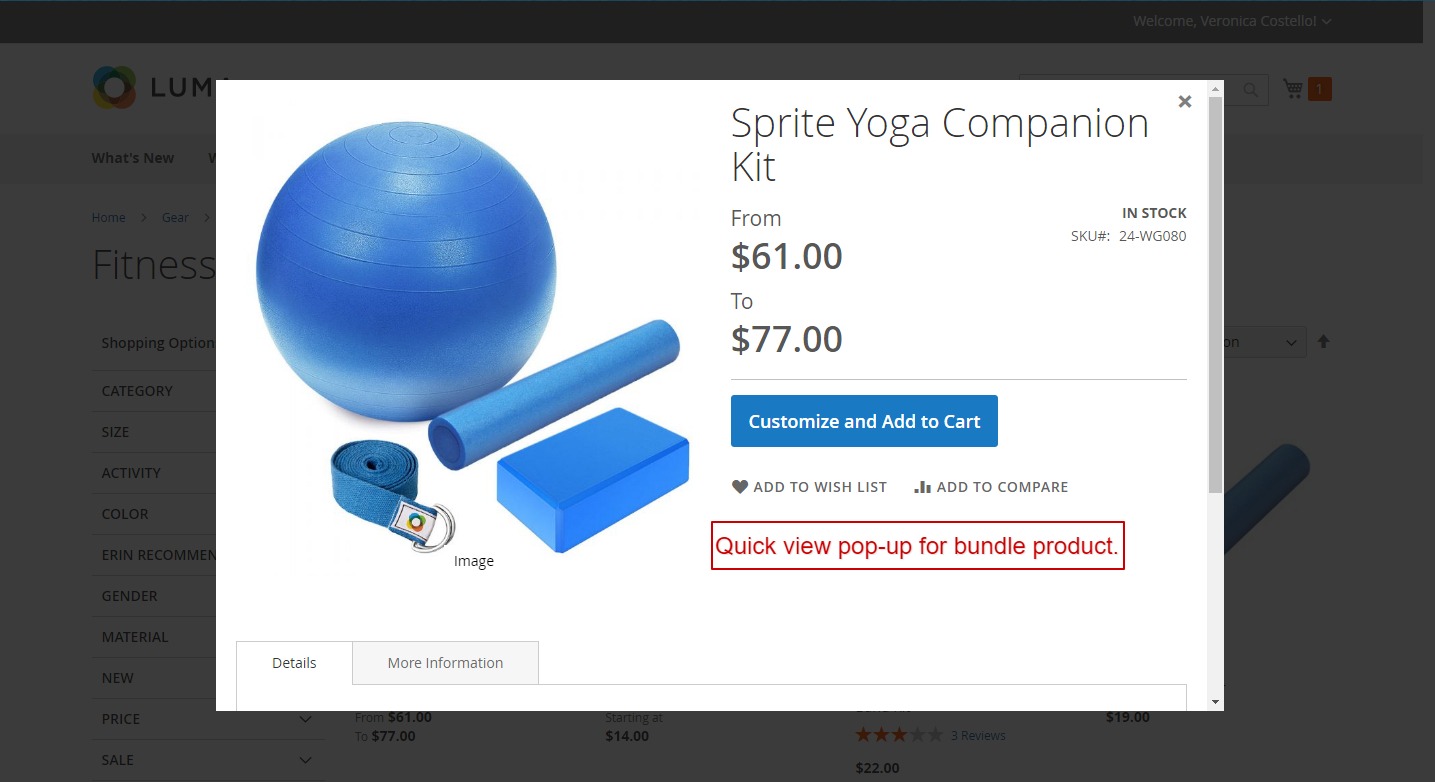Image resolution: width=1435 pixels, height=782 pixels.
Task: Click the Luma logo icon
Action: pos(113,88)
